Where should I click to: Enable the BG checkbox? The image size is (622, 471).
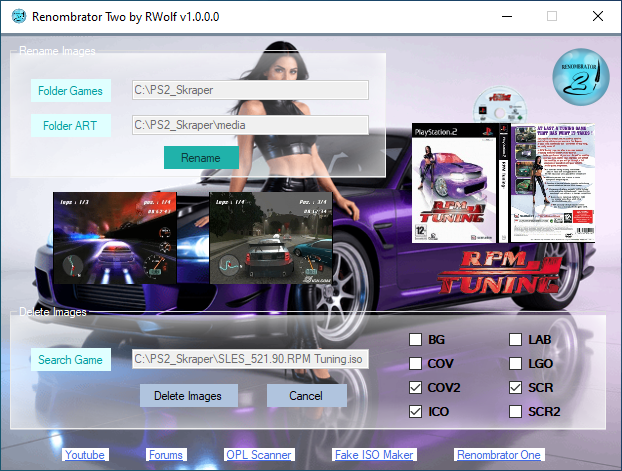(x=415, y=340)
